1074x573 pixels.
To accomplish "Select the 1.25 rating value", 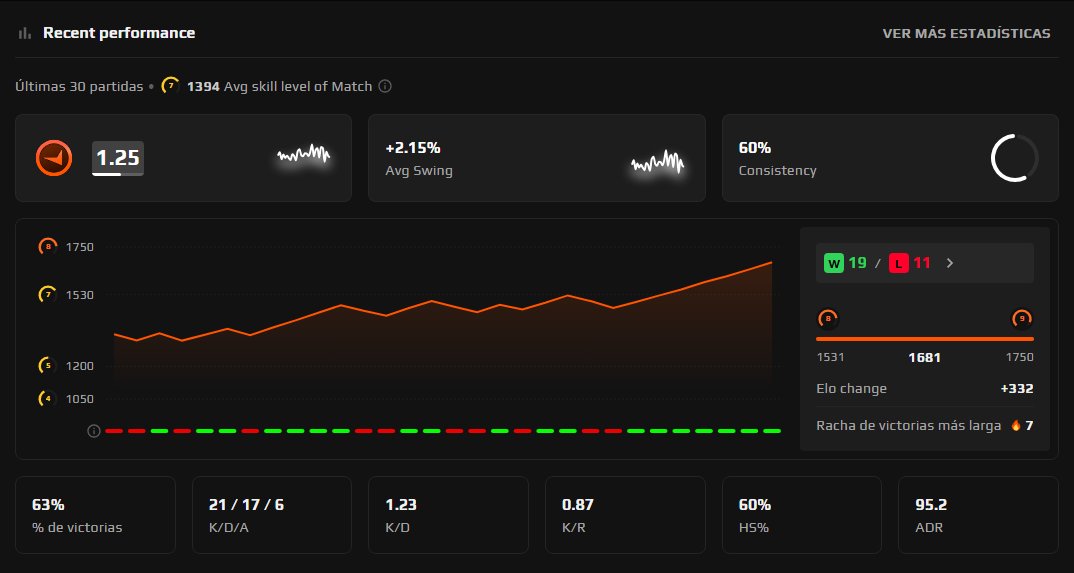I will point(118,158).
